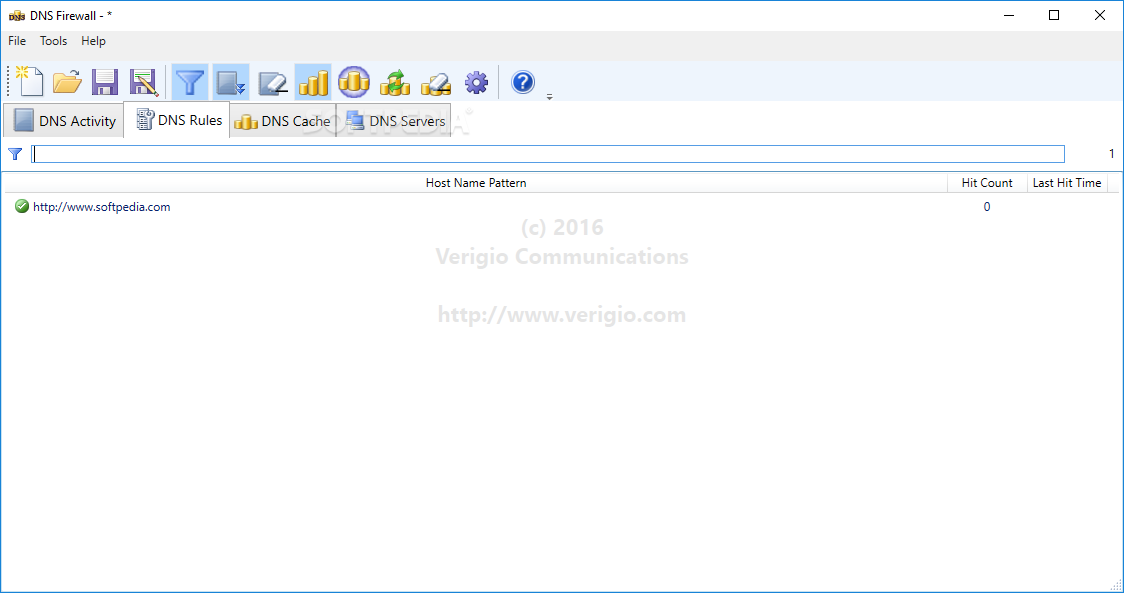Image resolution: width=1124 pixels, height=593 pixels.
Task: Sort by the Hit Count column header
Action: [987, 183]
